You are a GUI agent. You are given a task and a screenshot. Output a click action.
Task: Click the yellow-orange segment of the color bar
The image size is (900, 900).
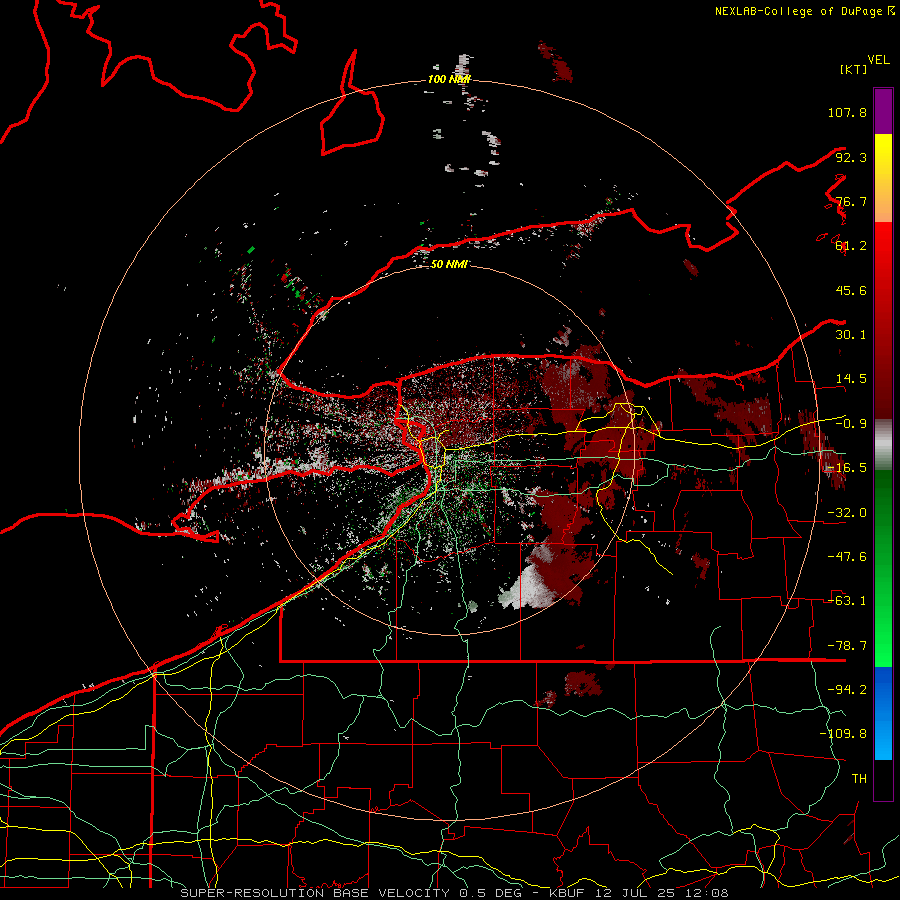point(883,178)
